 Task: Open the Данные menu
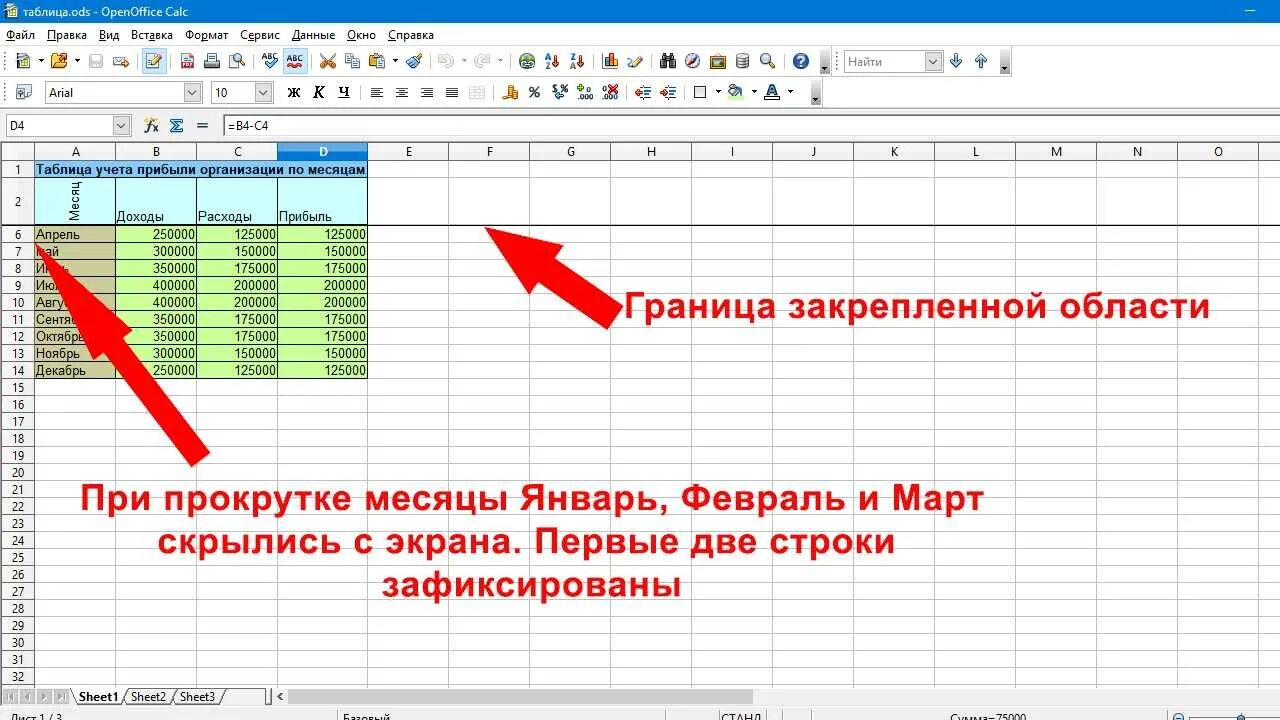(x=314, y=35)
